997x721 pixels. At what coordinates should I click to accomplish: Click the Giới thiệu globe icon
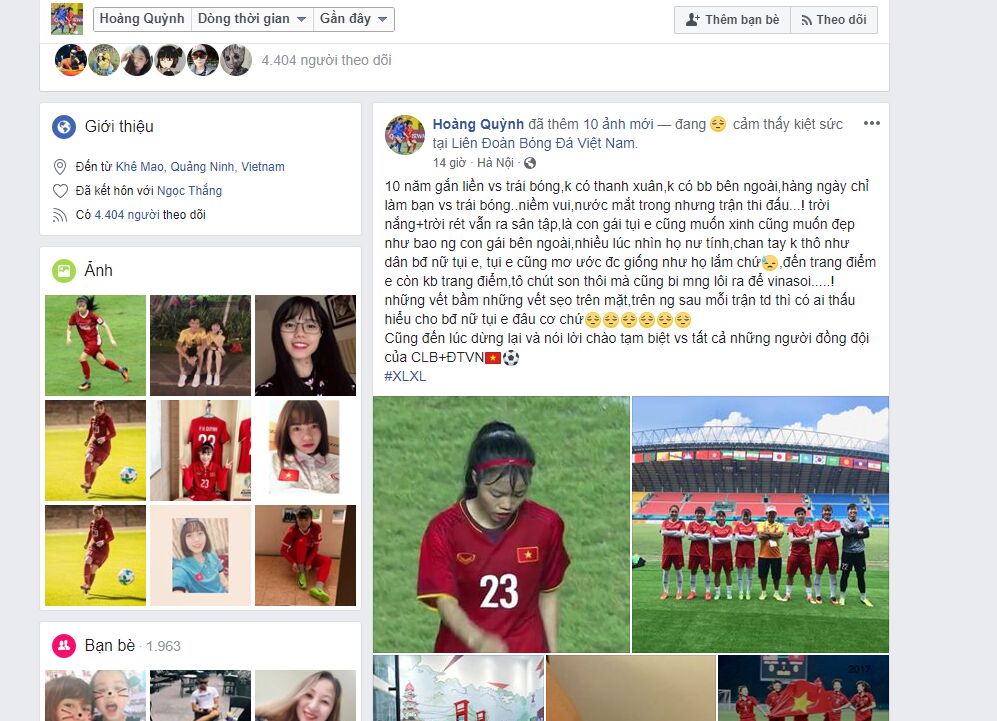64,127
